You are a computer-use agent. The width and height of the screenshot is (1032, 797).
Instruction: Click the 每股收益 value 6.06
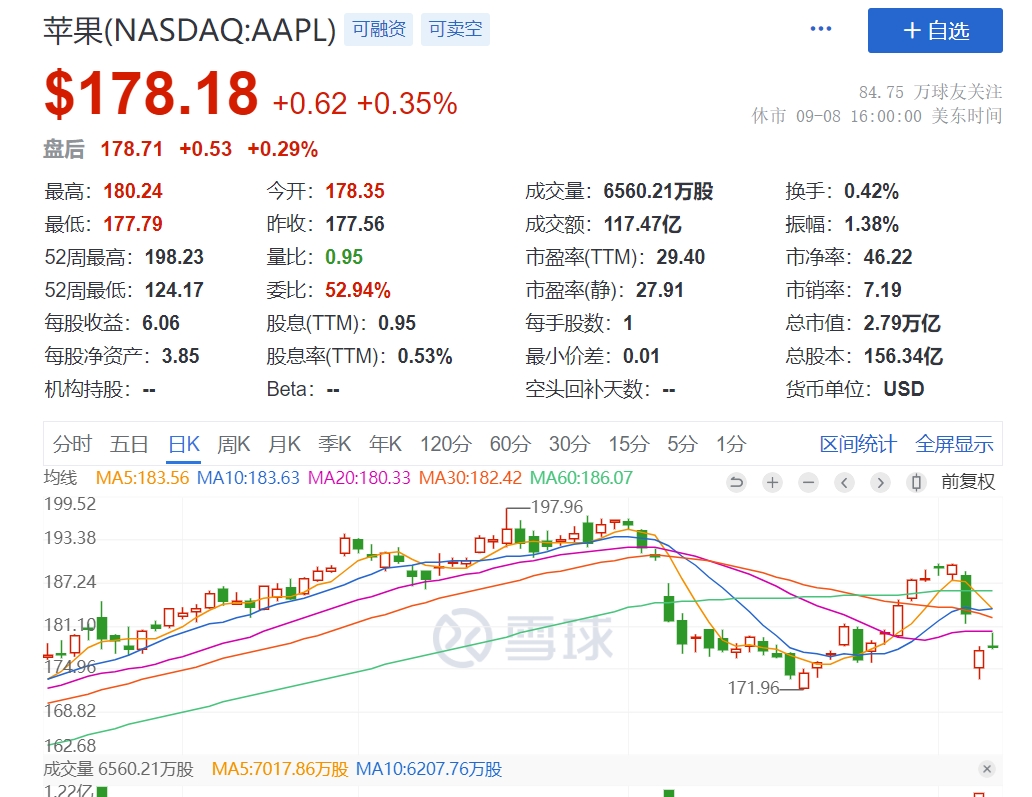[161, 323]
